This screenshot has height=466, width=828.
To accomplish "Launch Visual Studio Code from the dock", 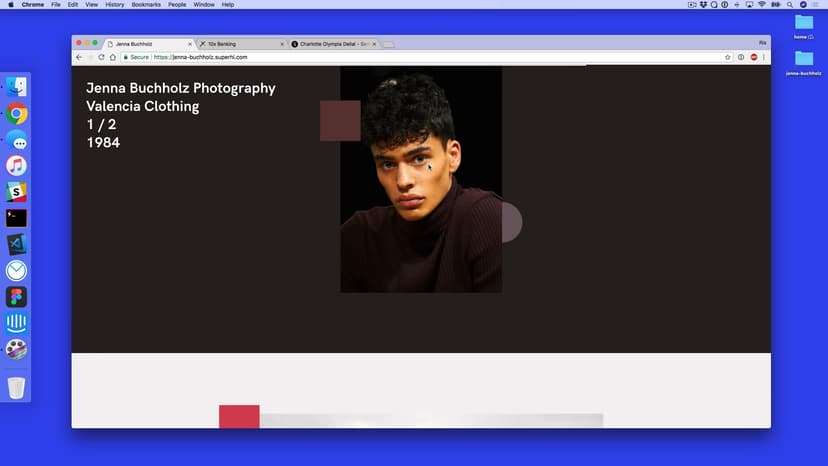I will pyautogui.click(x=16, y=244).
